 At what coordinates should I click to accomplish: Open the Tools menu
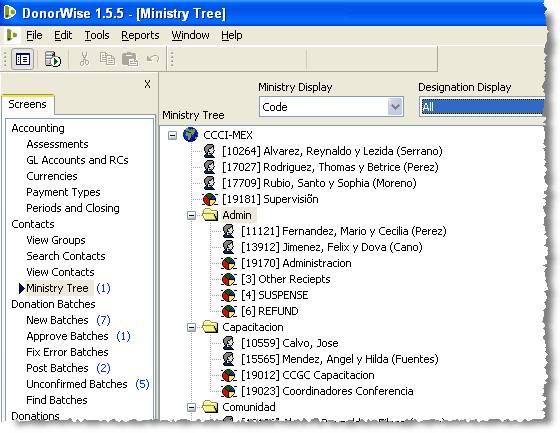[97, 35]
